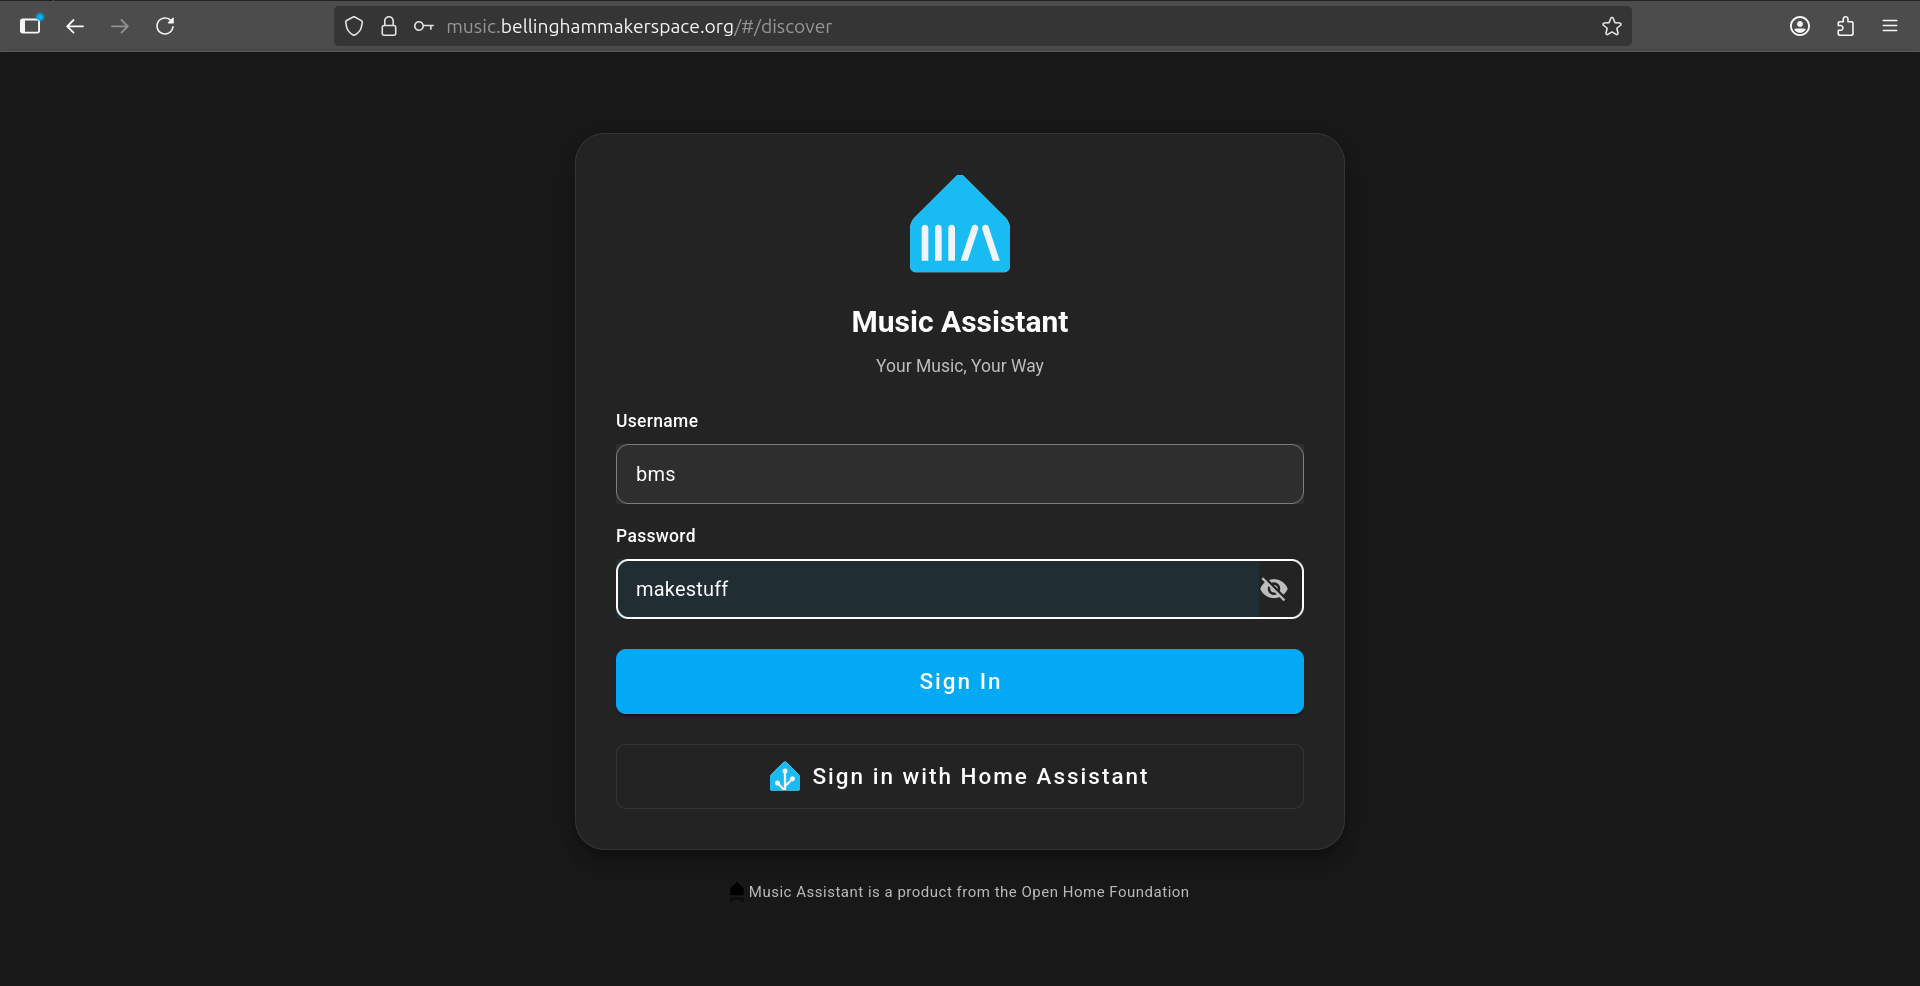The image size is (1920, 986).
Task: Open the tracking protection shield panel
Action: 354,26
